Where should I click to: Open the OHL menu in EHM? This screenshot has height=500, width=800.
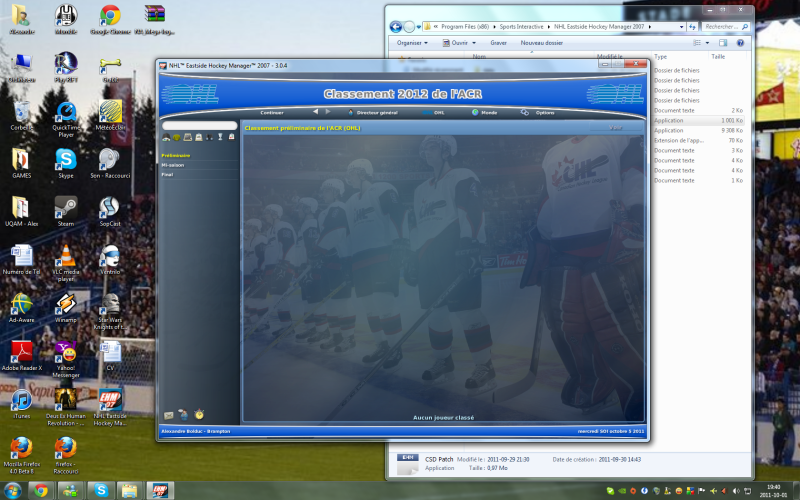pyautogui.click(x=434, y=113)
